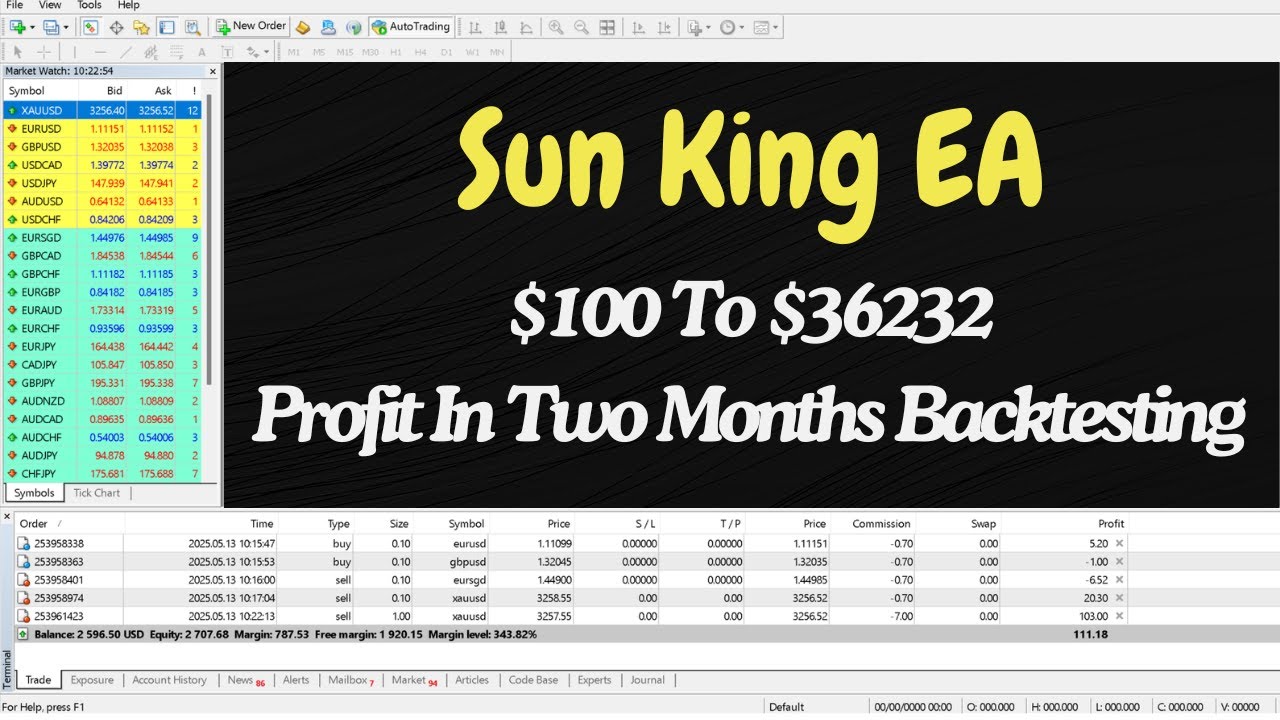Viewport: 1280px width, 720px height.
Task: Close the Market Watch panel
Action: pos(212,71)
